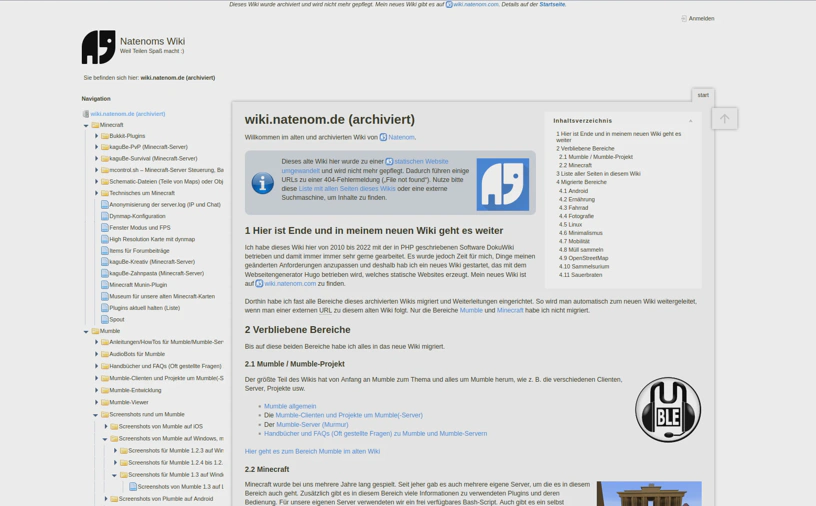Open TOC entry 2.1 Mumble / Mumble-Projekt

(x=596, y=157)
